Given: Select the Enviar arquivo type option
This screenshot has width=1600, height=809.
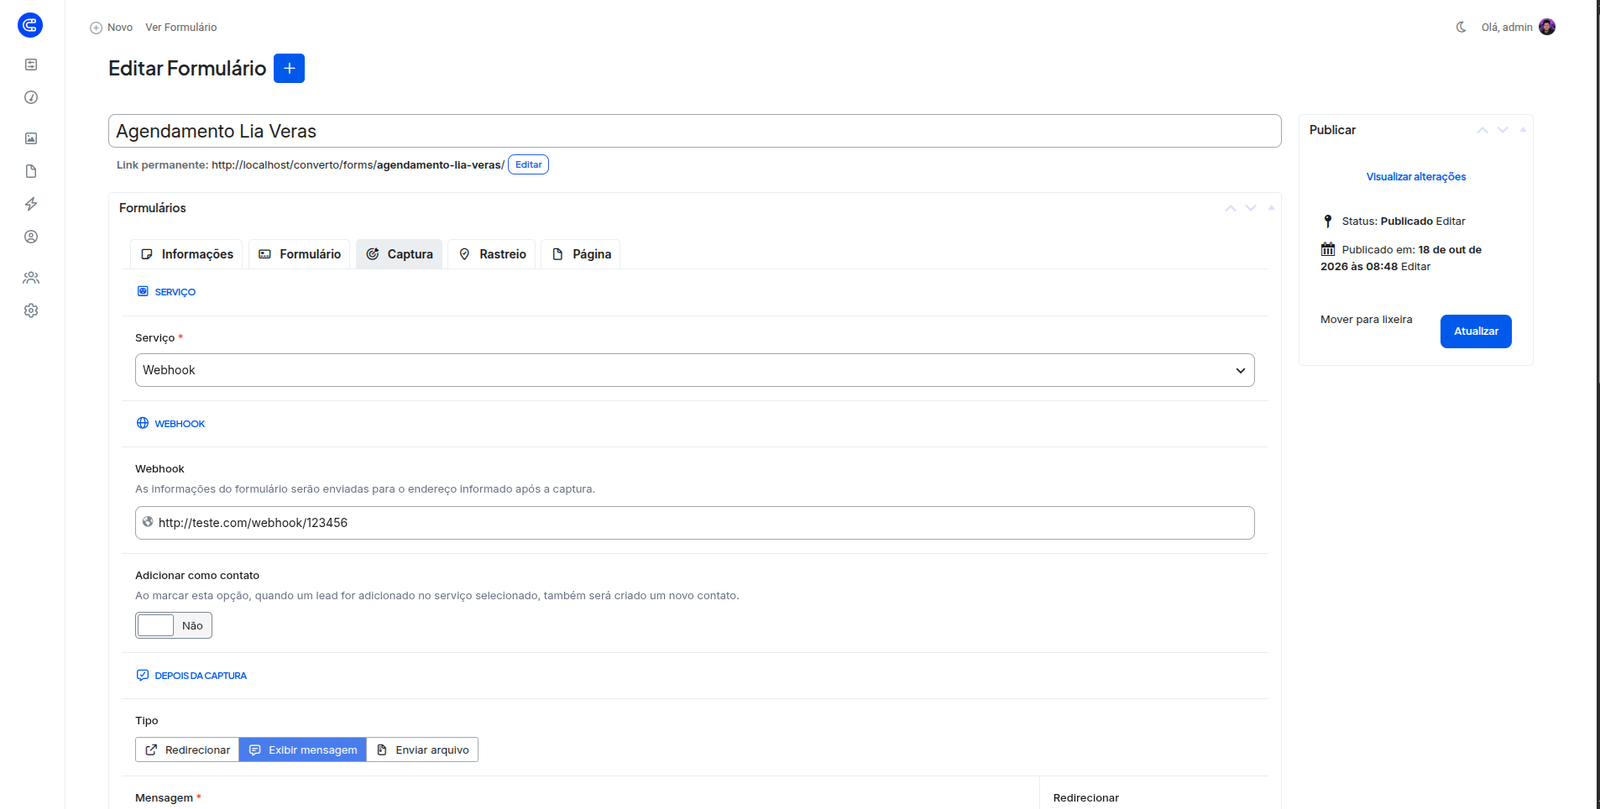Looking at the screenshot, I should (422, 750).
